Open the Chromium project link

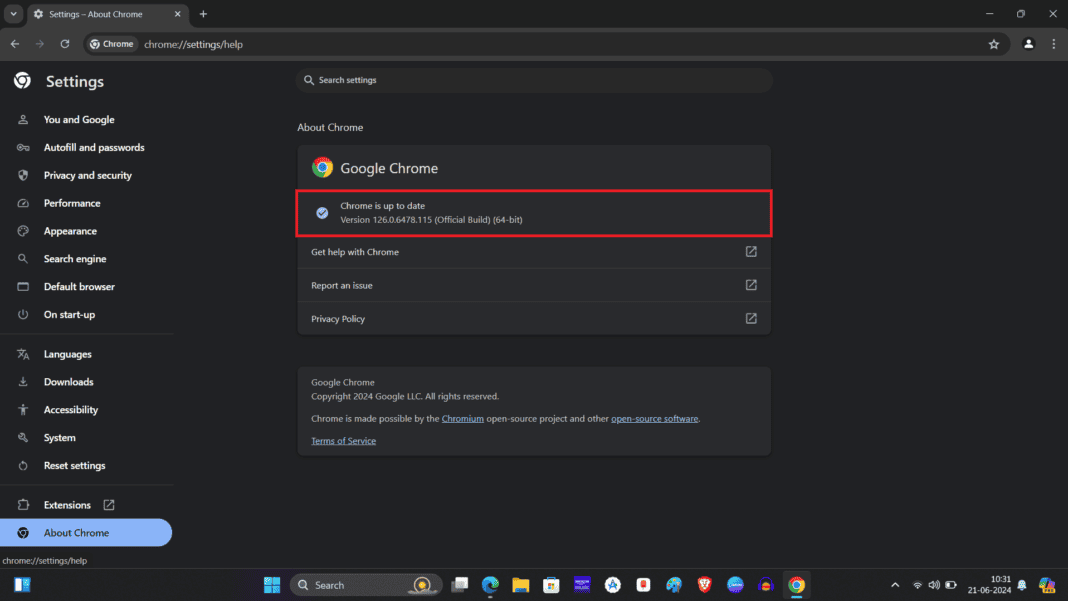coord(462,418)
